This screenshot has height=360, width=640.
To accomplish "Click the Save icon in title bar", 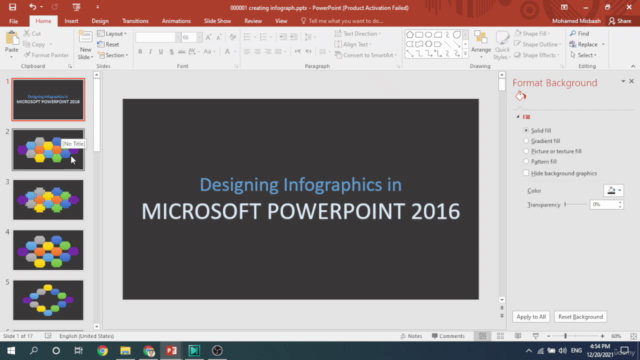I will pyautogui.click(x=12, y=7).
